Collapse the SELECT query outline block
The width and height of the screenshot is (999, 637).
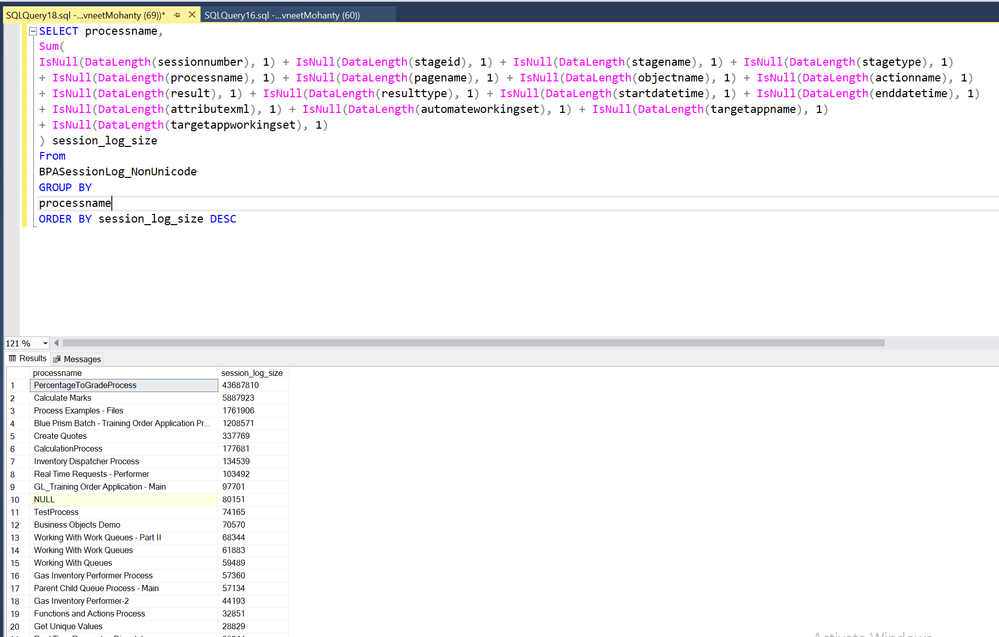coord(33,31)
